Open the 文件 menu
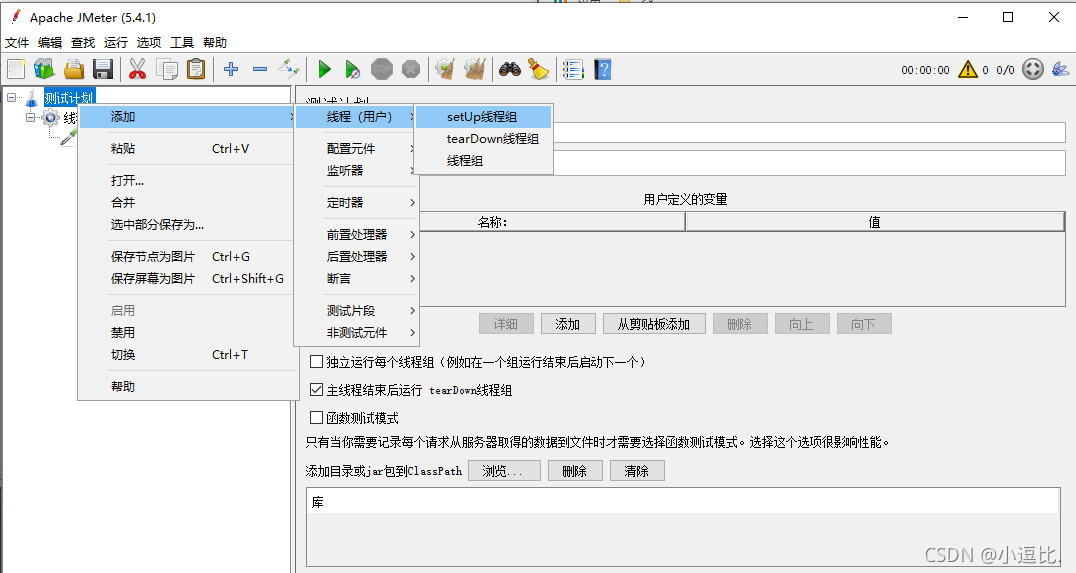 pos(17,43)
